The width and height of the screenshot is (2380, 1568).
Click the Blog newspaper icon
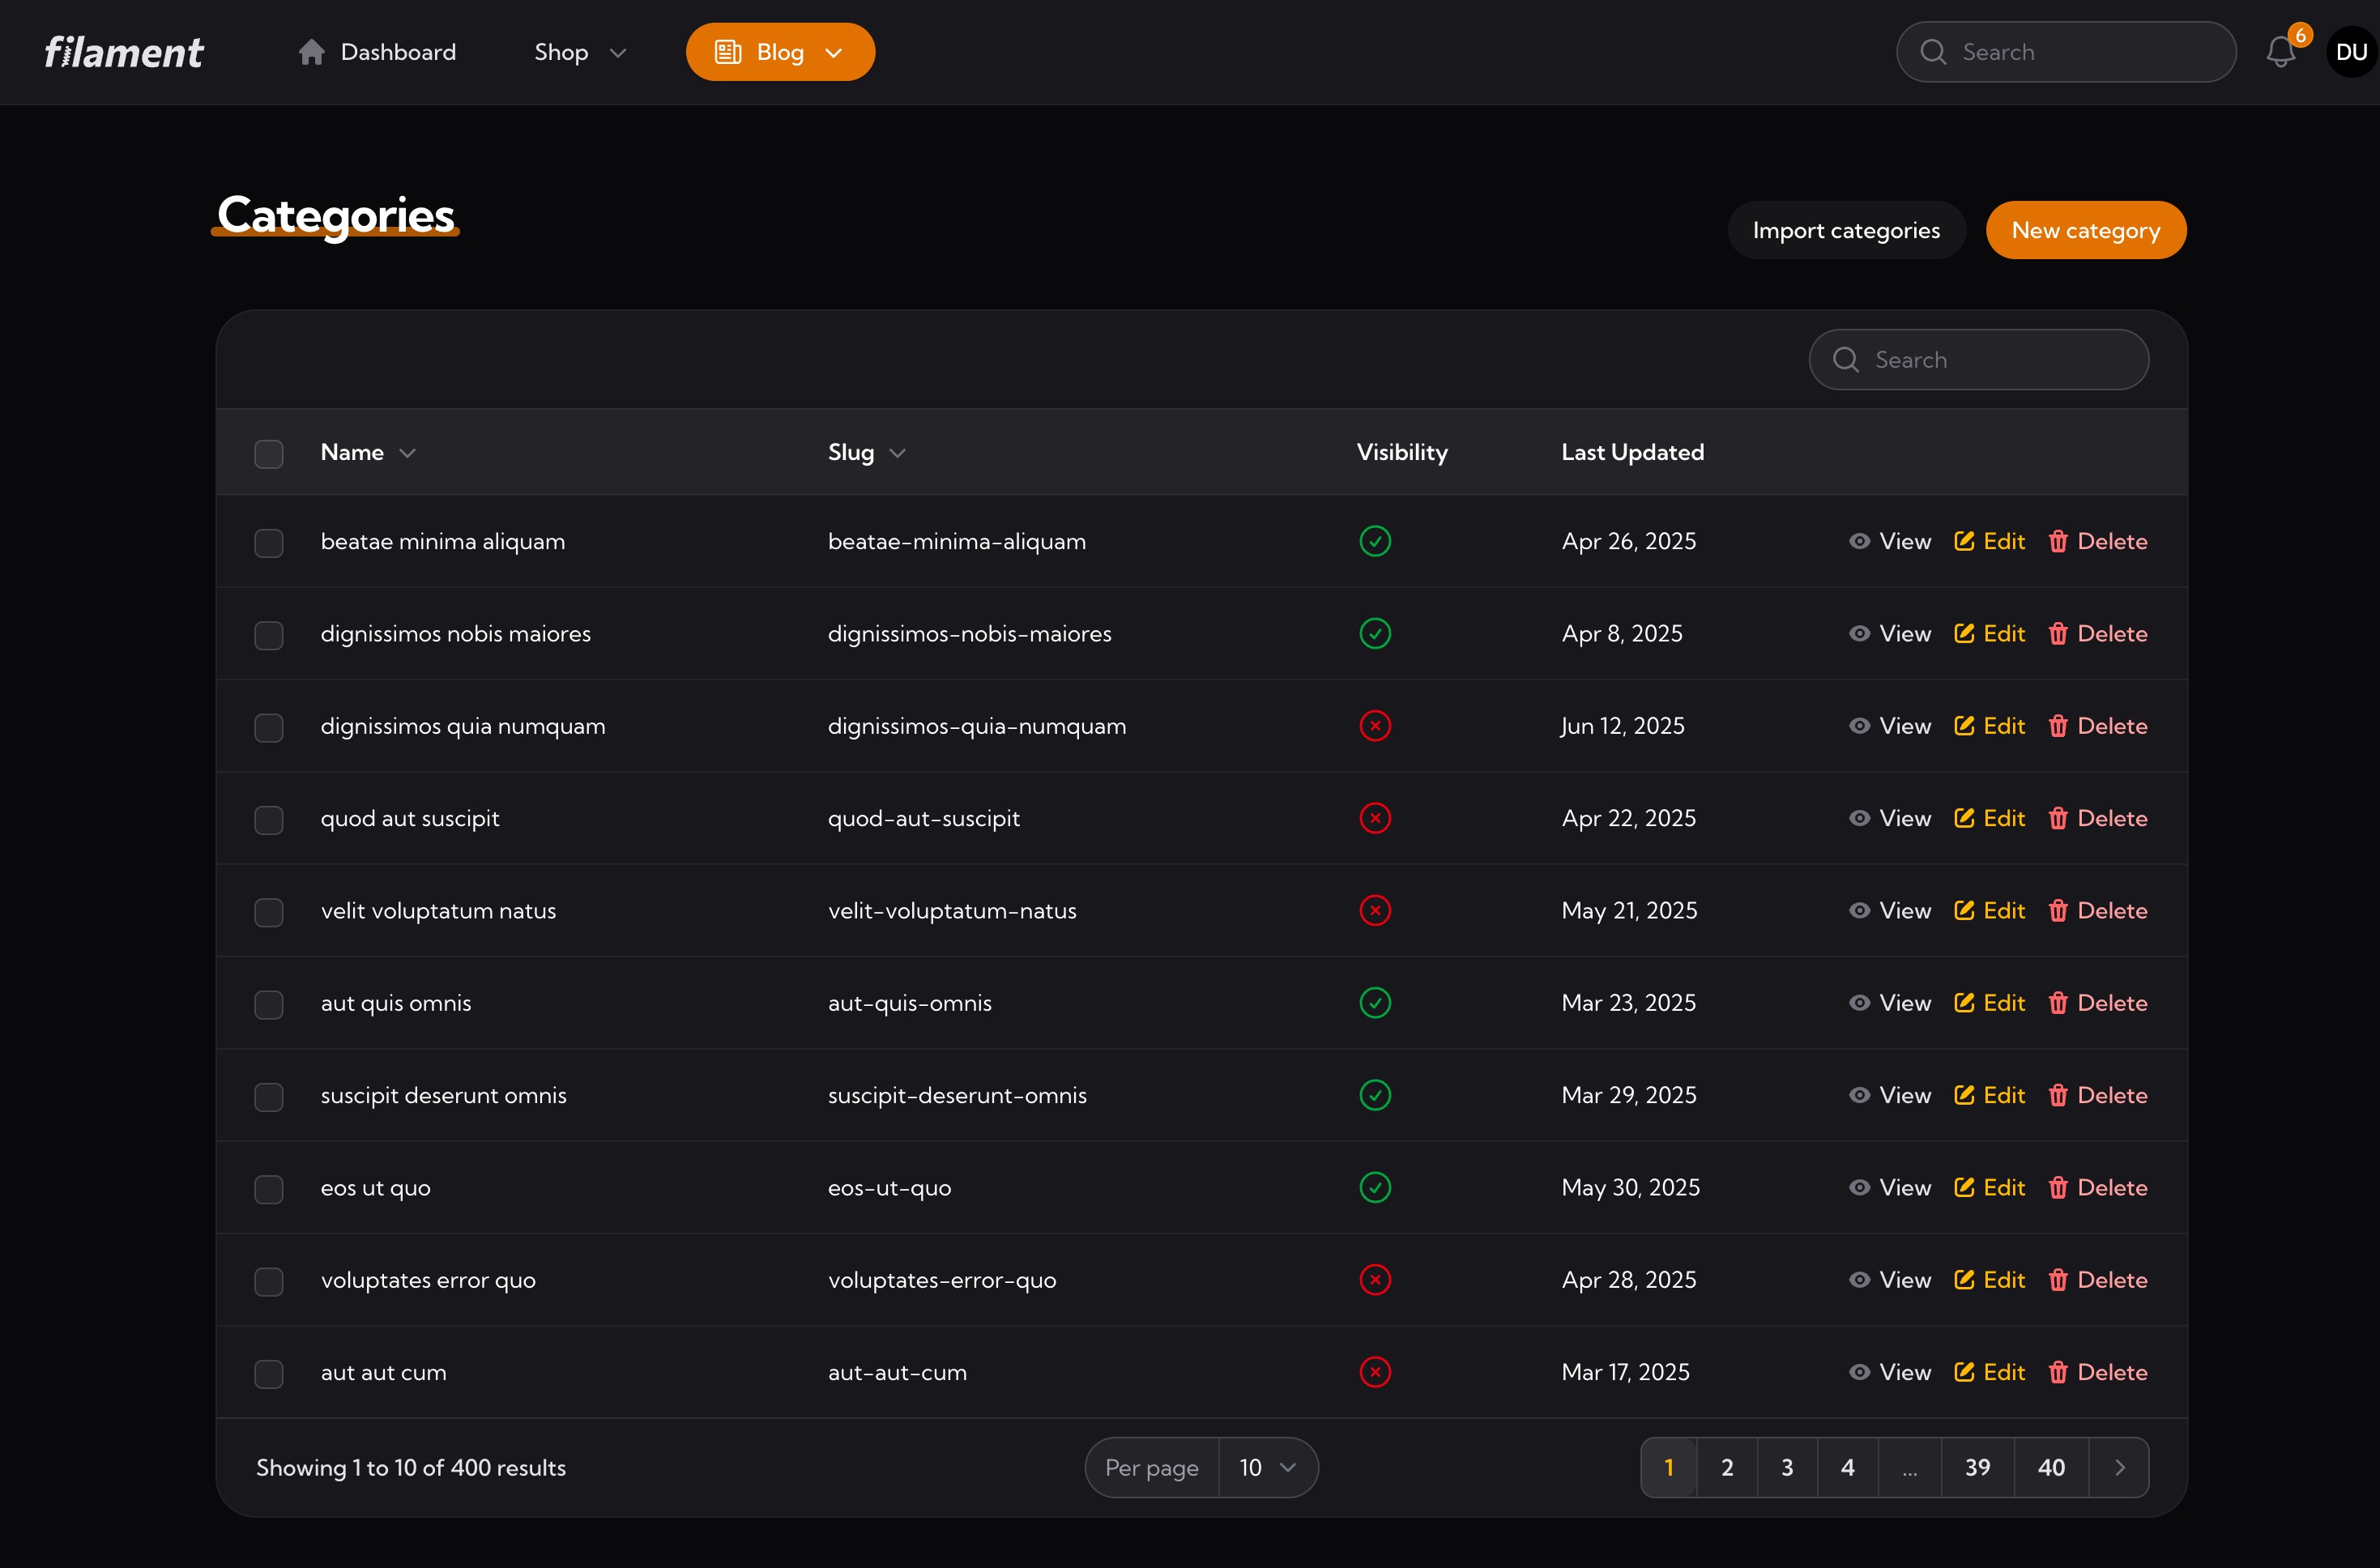(728, 52)
